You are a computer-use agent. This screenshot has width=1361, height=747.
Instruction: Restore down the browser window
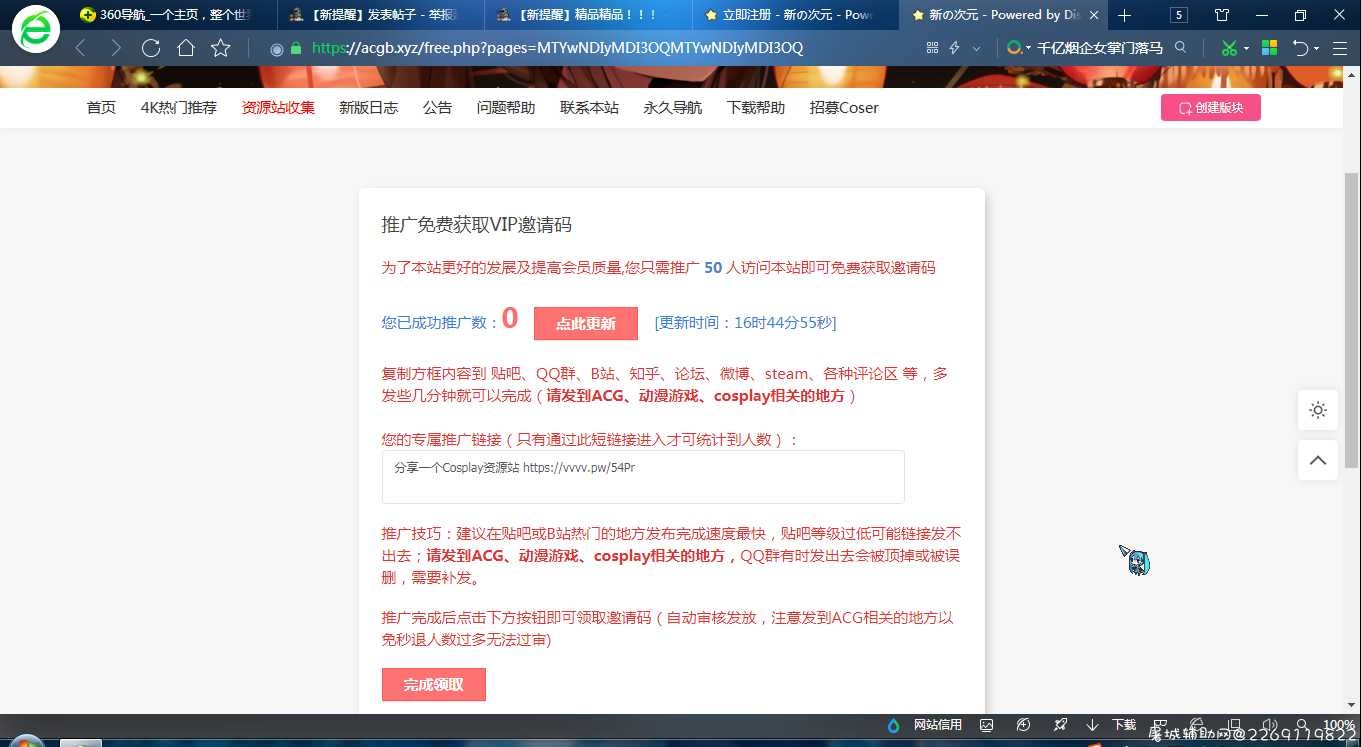[x=1300, y=15]
